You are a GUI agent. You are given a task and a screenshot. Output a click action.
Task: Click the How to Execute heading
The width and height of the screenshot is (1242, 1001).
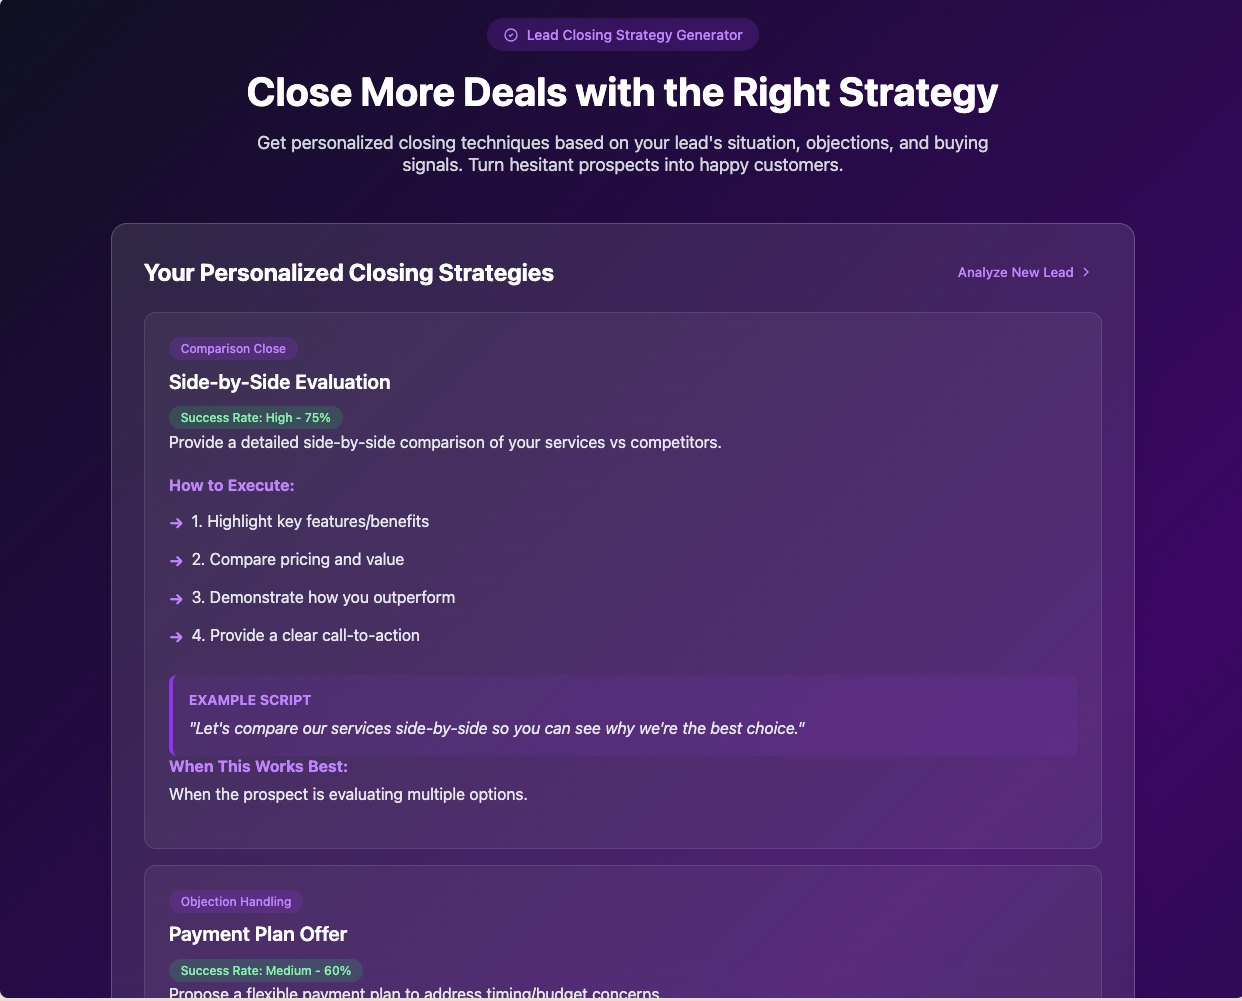point(232,486)
